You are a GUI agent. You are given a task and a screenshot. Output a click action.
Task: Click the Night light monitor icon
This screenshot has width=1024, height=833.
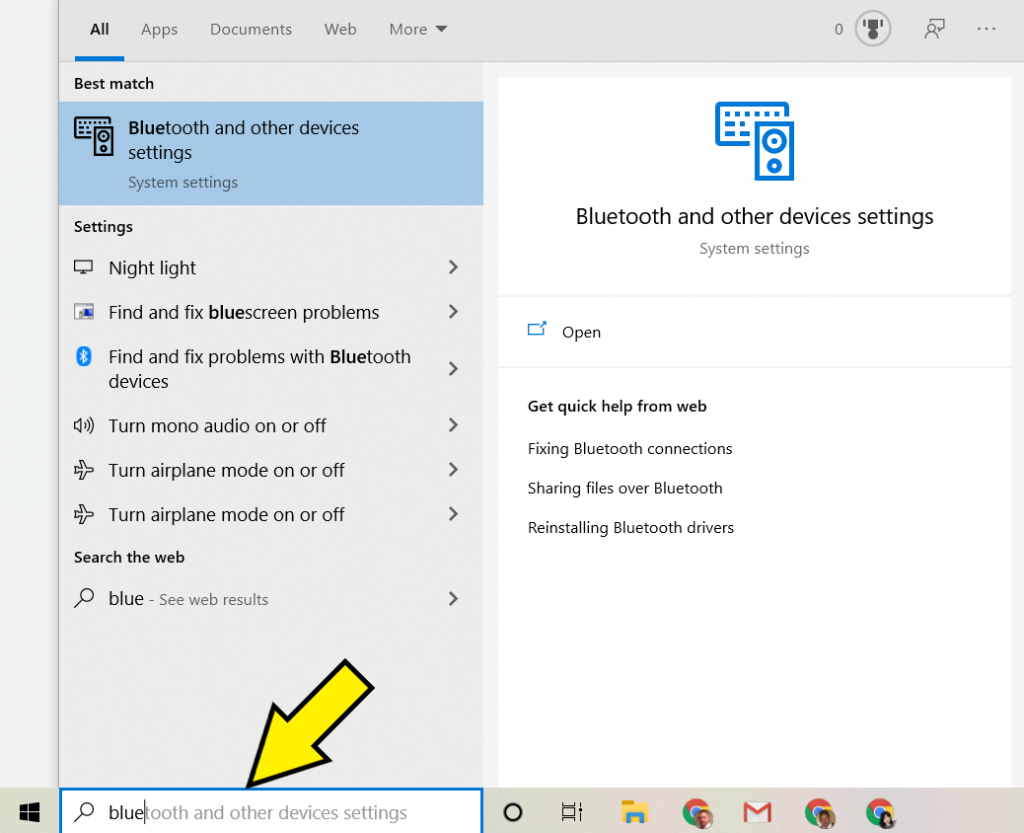point(84,267)
